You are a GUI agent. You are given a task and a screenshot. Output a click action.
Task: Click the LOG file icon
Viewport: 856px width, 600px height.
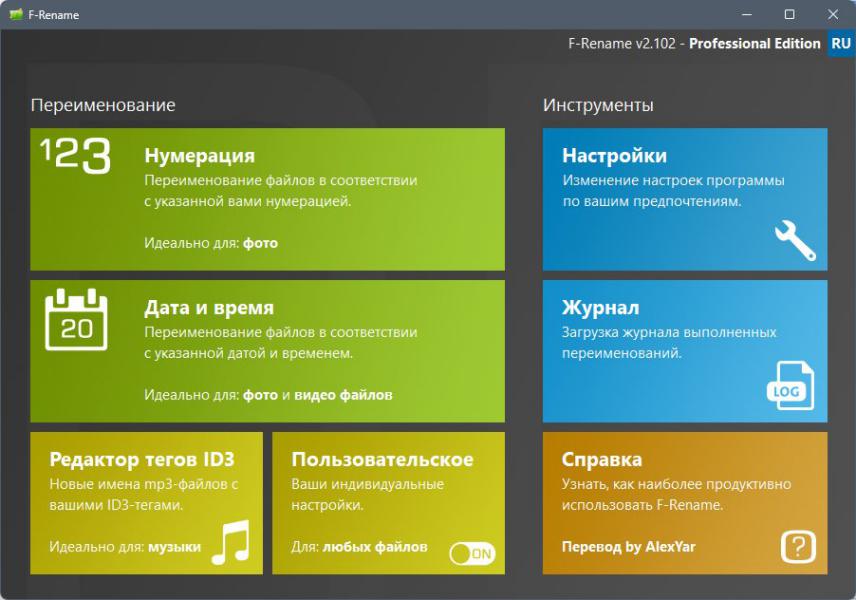click(790, 385)
